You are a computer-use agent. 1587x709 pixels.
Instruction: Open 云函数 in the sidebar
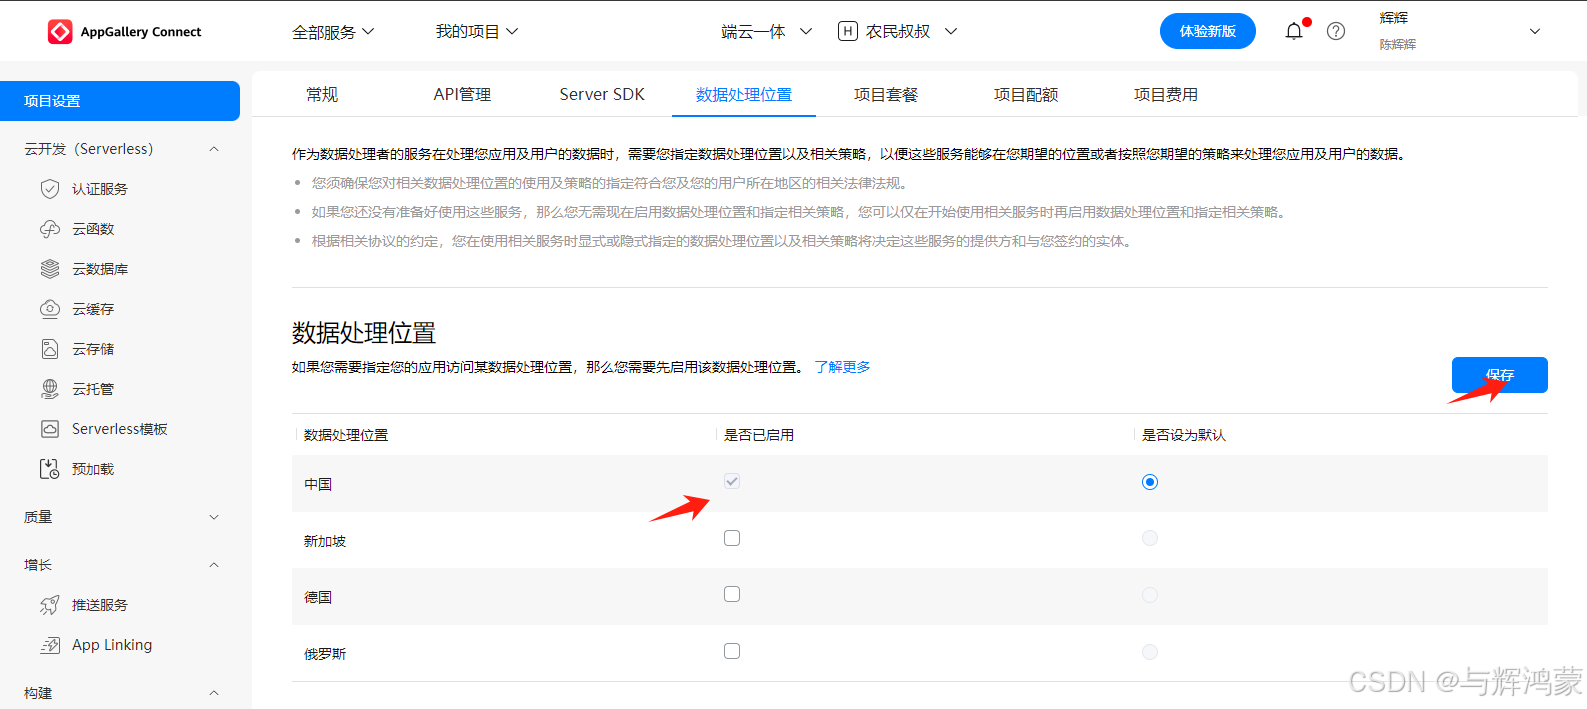click(x=93, y=229)
